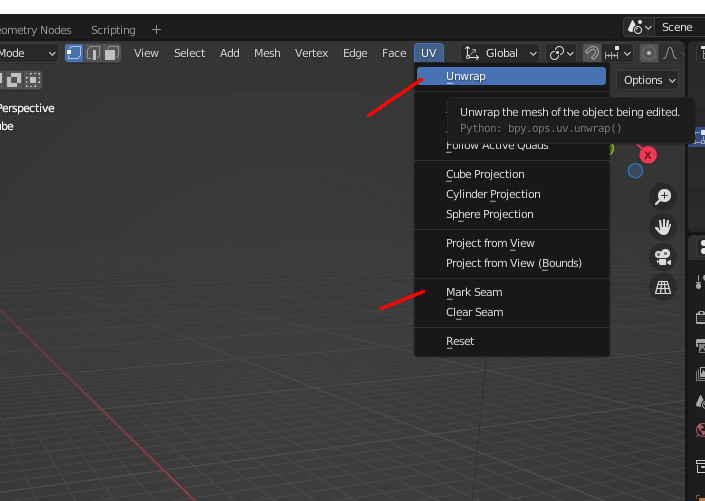This screenshot has width=705, height=501.
Task: Select vertex select mode icon
Action: point(74,53)
